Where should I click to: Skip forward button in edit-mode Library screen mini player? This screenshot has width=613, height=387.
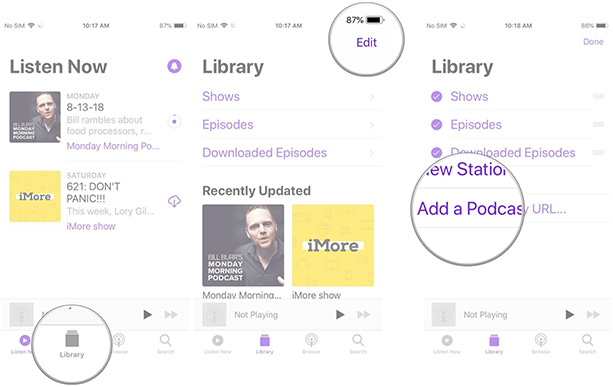pos(593,314)
